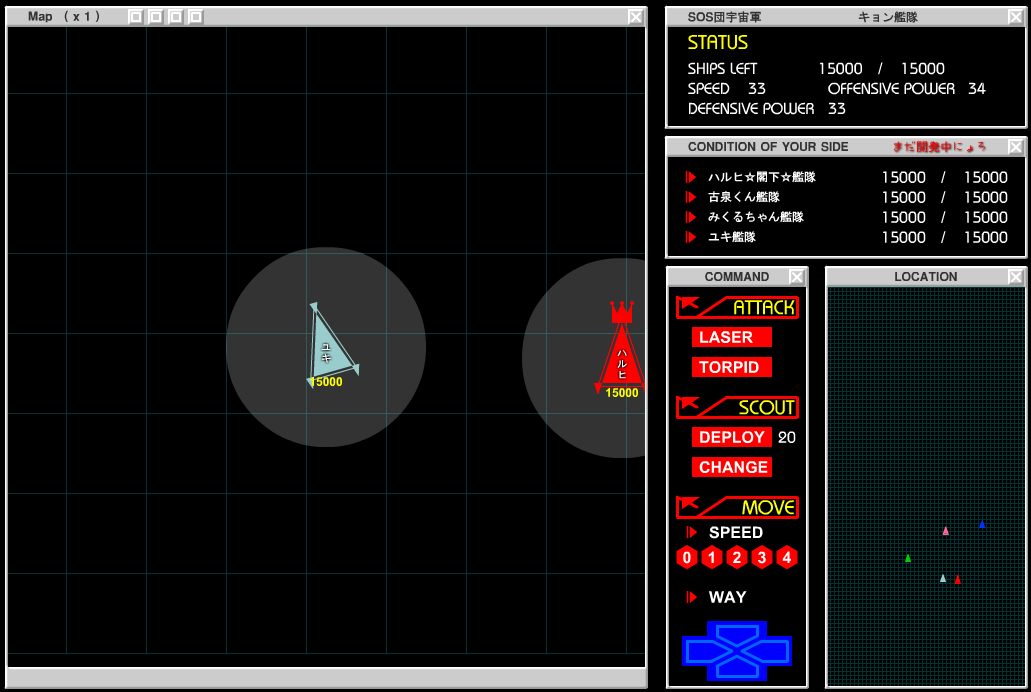
Task: Click the ユキ艦隊 fleet name
Action: click(731, 237)
